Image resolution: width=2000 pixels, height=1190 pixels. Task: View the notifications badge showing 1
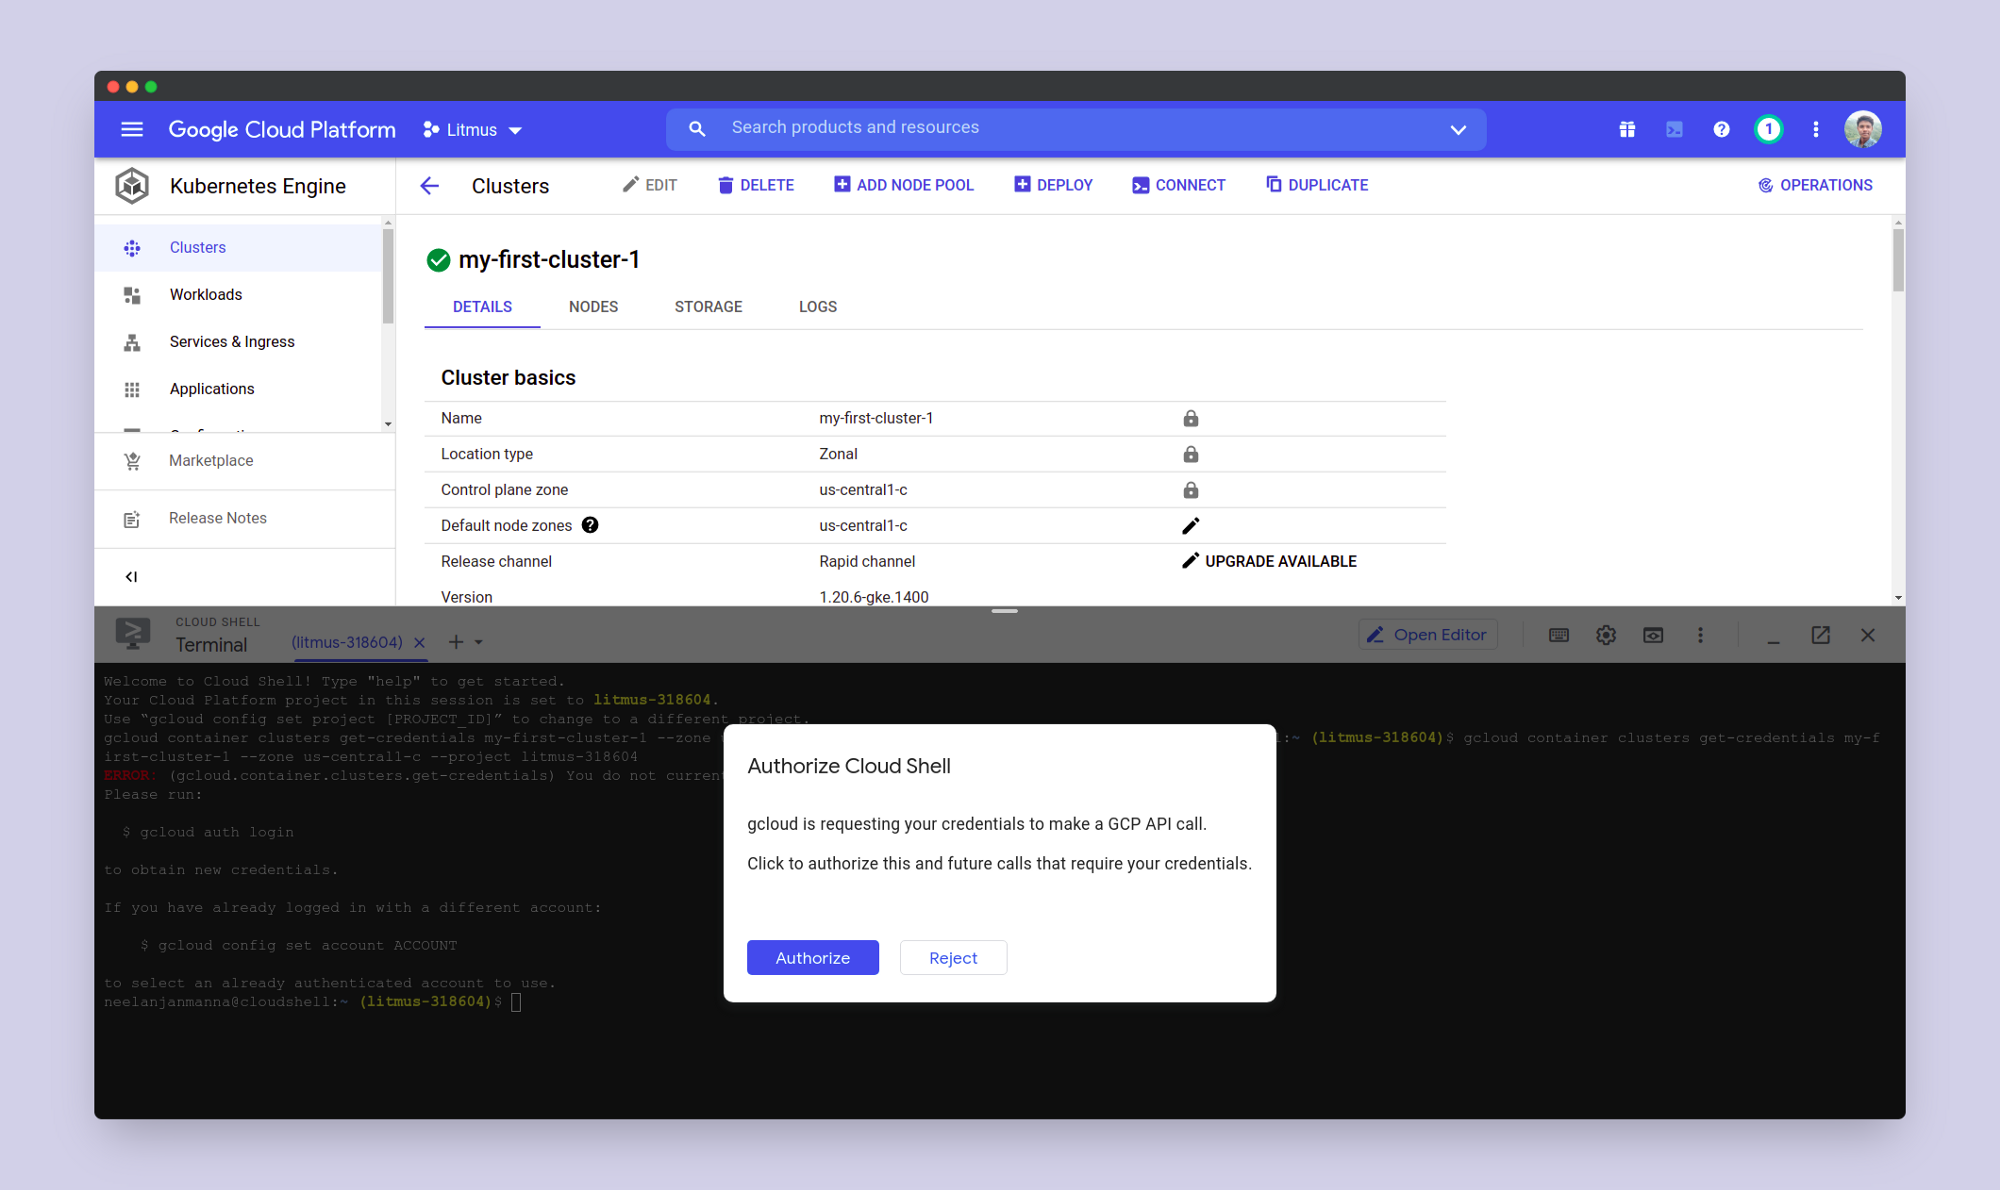pyautogui.click(x=1768, y=129)
